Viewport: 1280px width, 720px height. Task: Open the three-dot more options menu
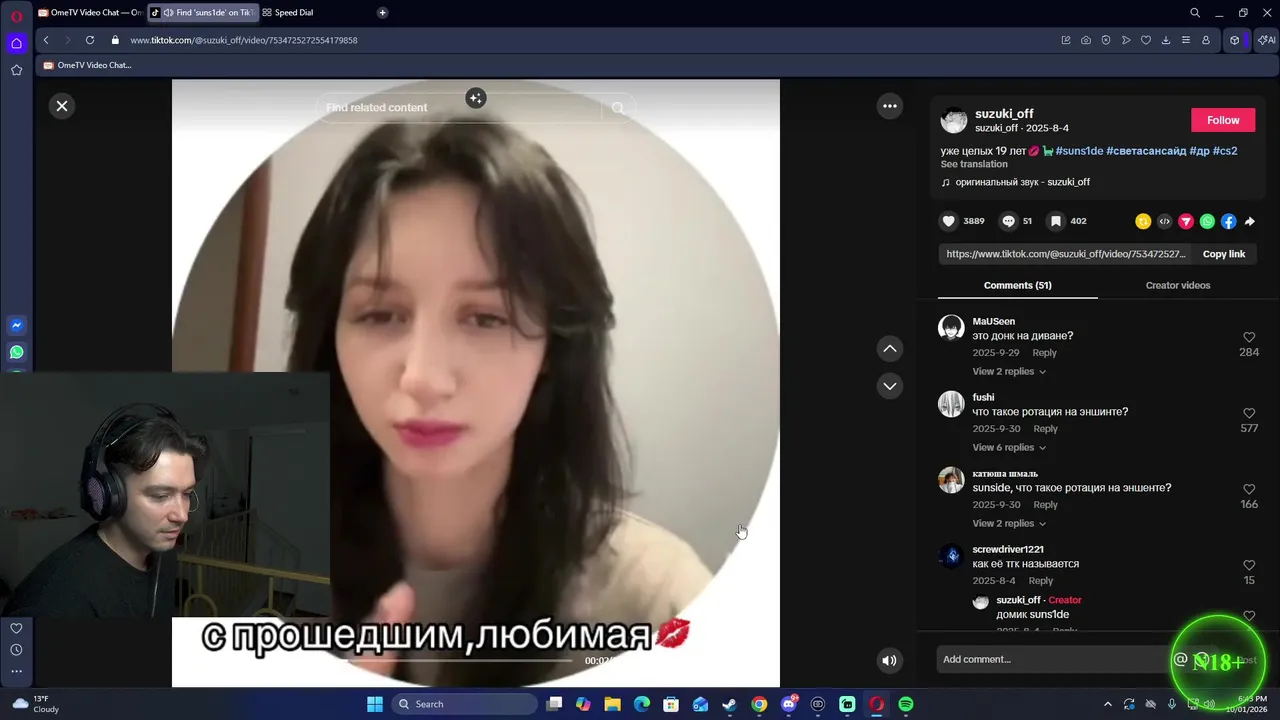coord(890,106)
